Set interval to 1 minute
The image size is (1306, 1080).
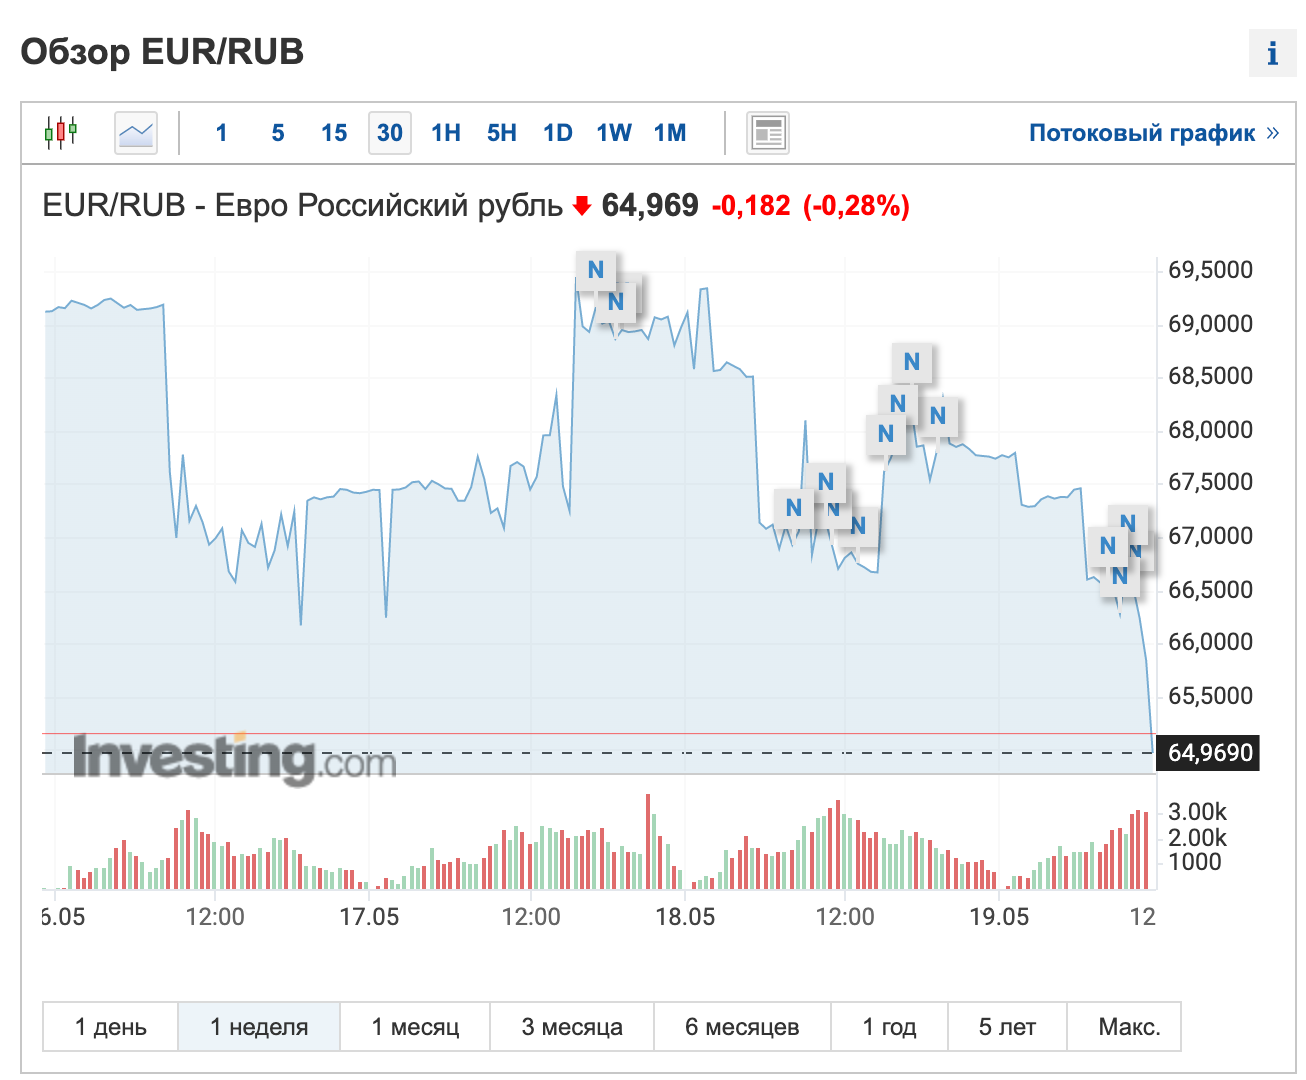(221, 133)
